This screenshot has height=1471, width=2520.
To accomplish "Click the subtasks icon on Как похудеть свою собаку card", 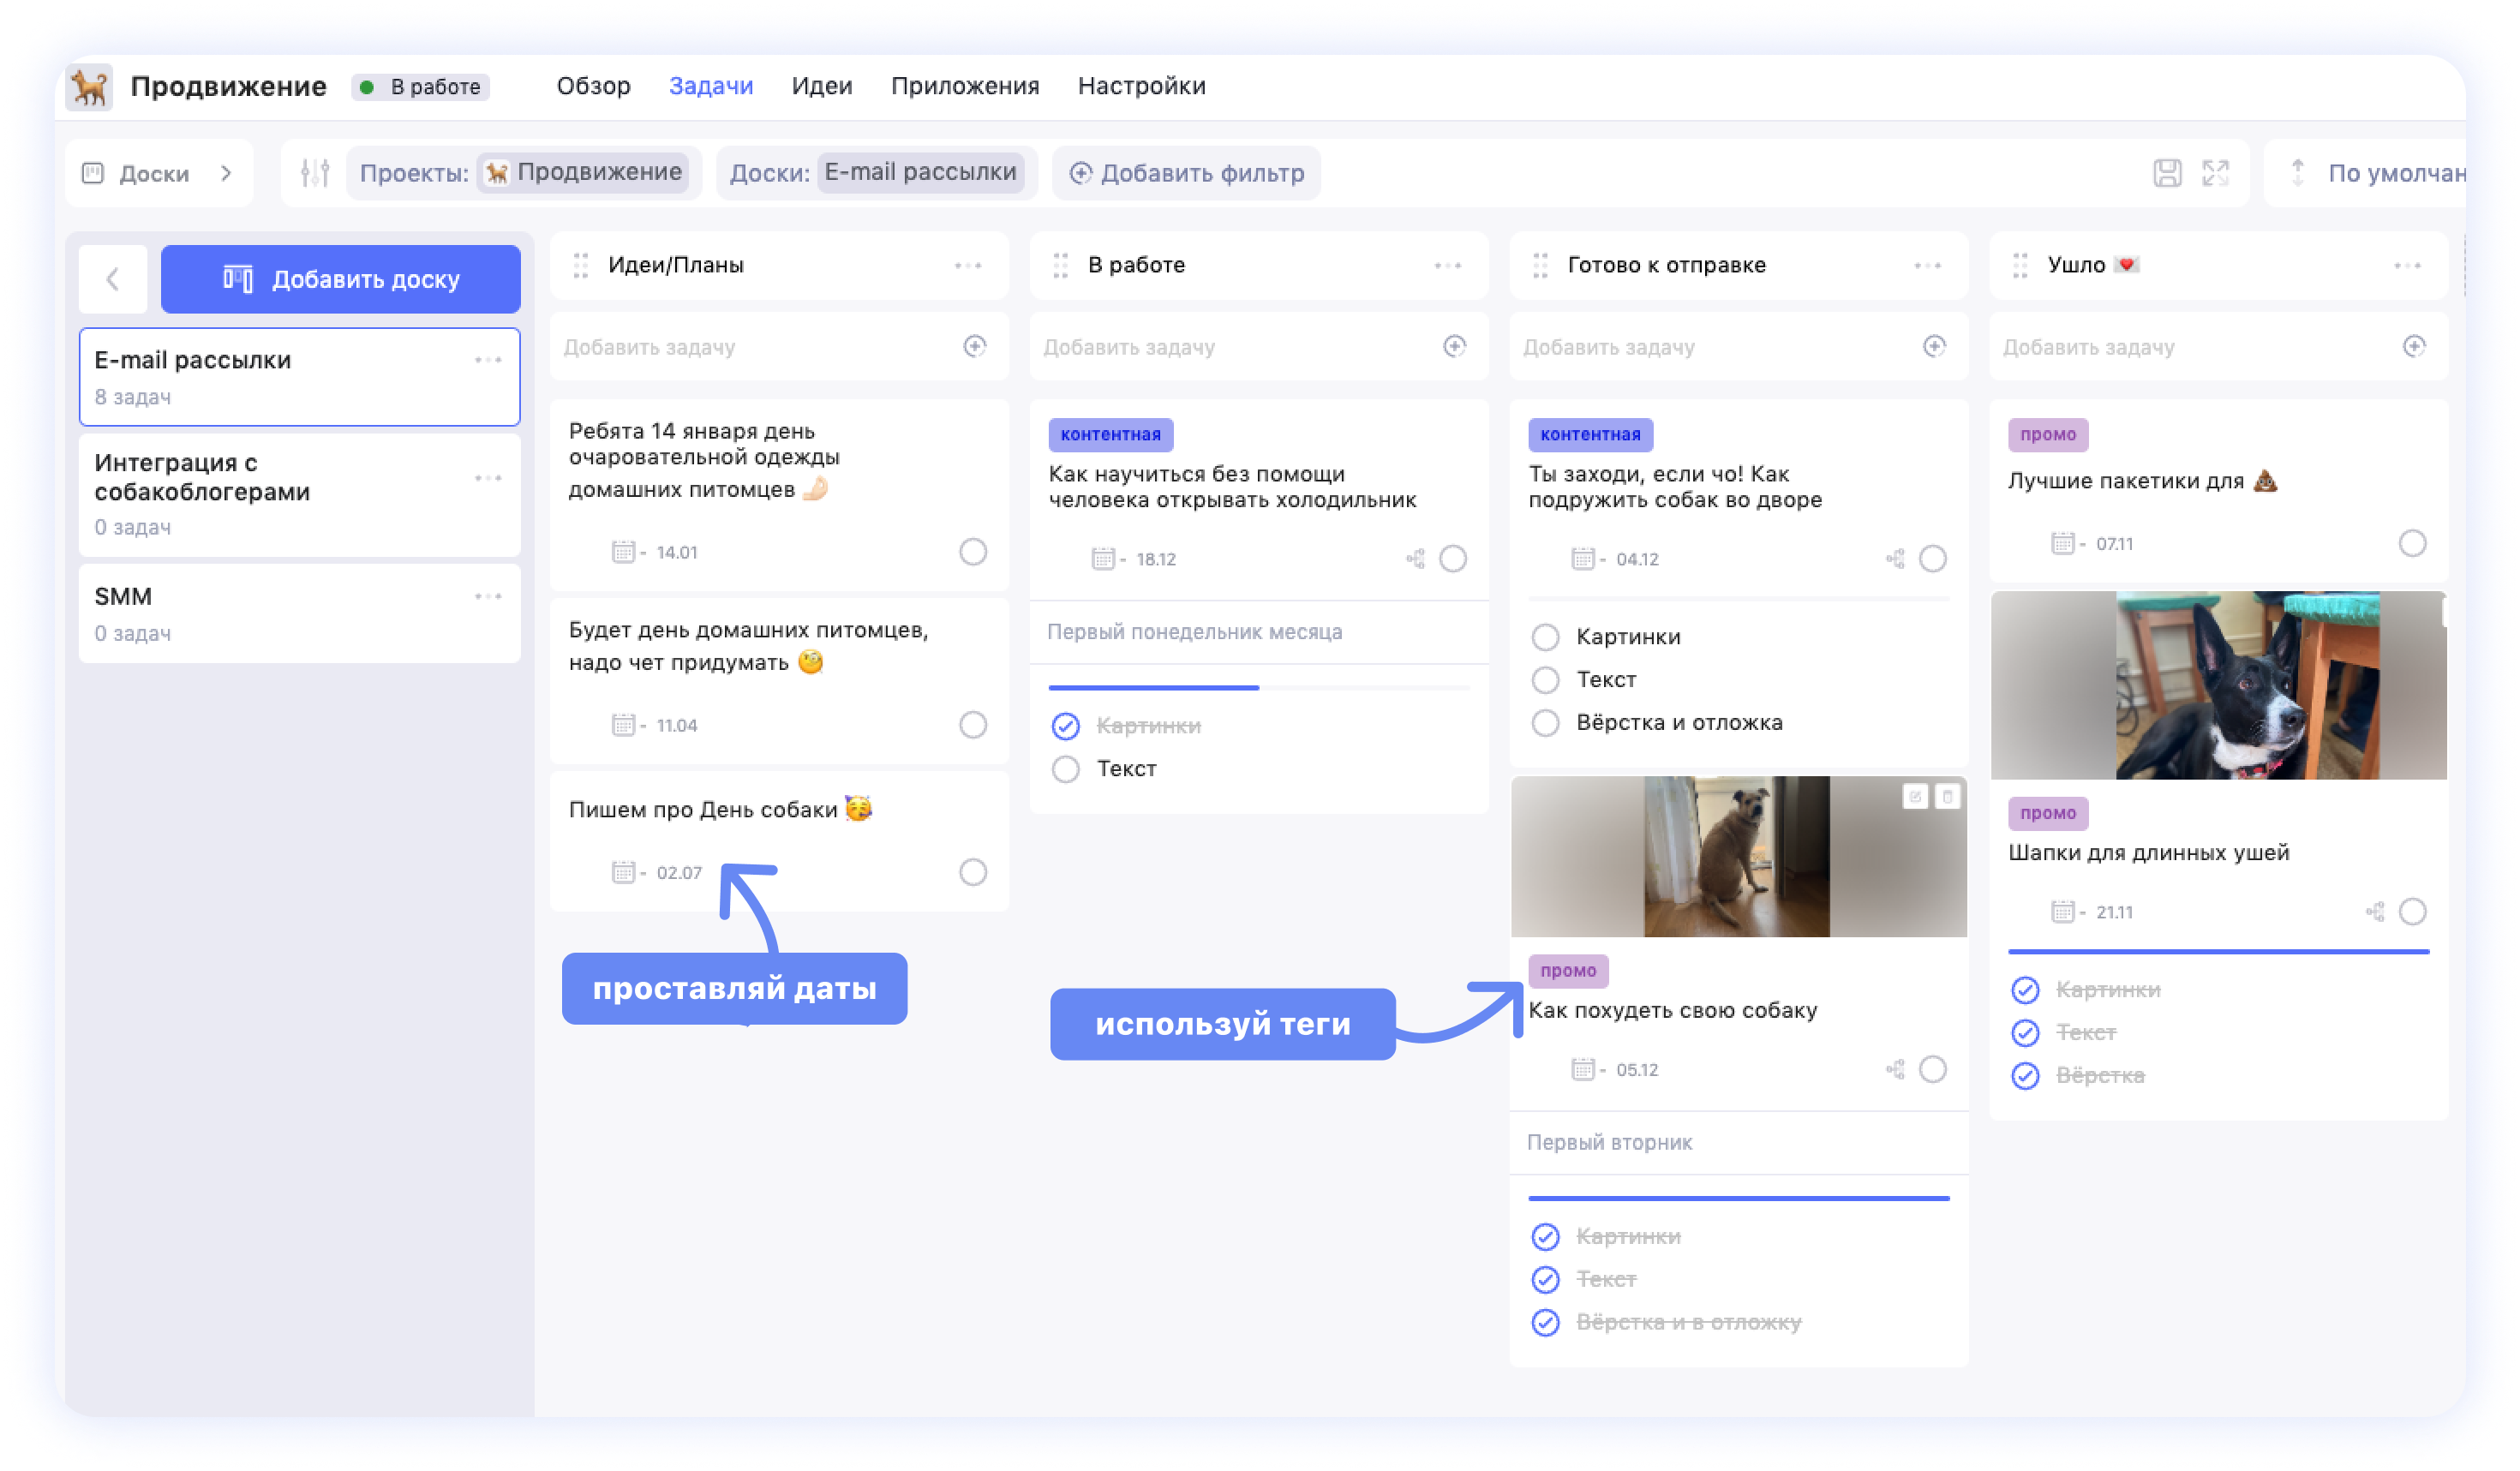I will point(1894,1069).
